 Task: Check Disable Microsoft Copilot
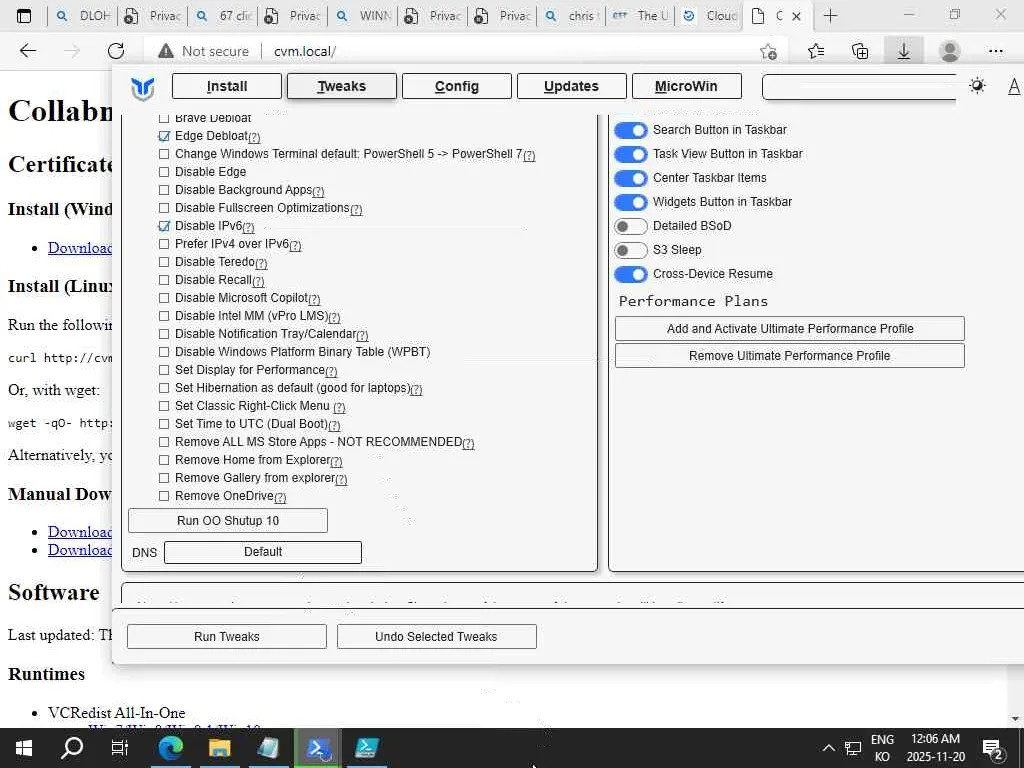tap(164, 298)
